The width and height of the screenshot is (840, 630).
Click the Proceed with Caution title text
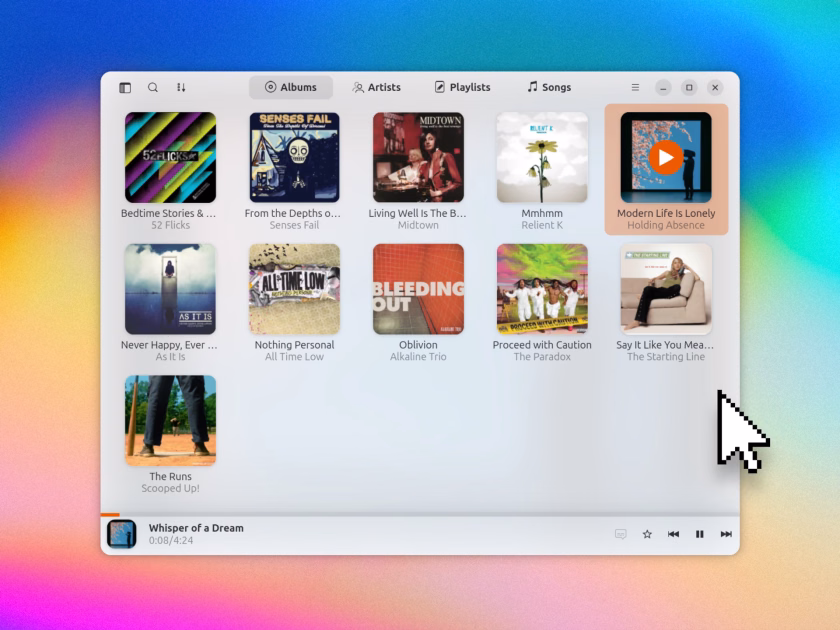click(x=542, y=345)
